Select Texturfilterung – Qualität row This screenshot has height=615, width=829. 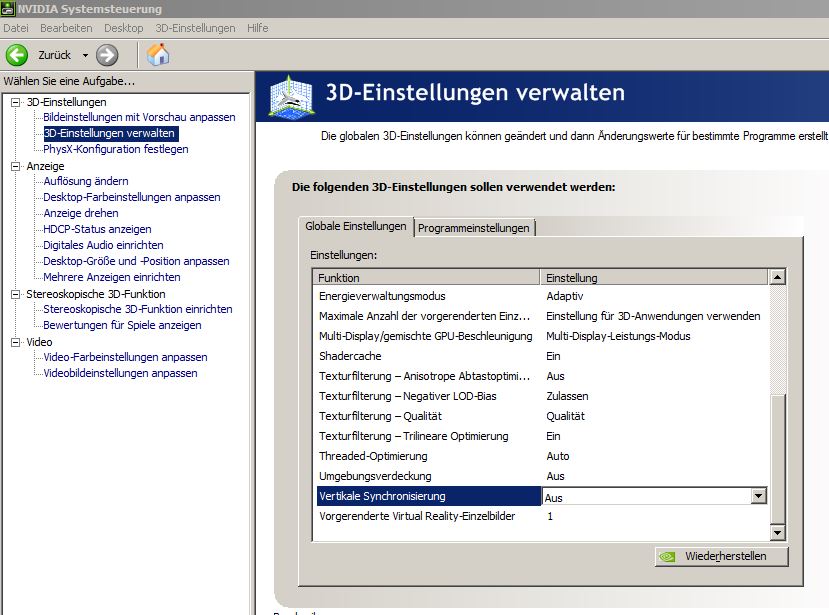(540, 416)
